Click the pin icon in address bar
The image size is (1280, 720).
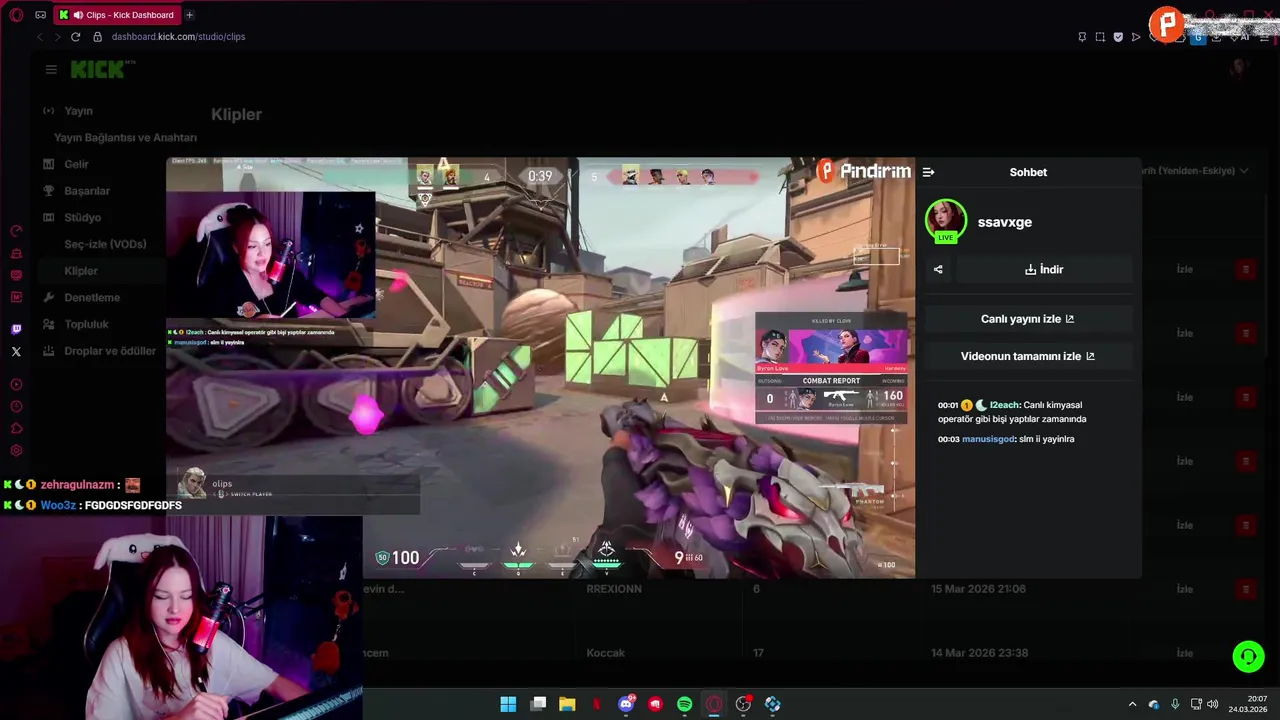click(1082, 37)
